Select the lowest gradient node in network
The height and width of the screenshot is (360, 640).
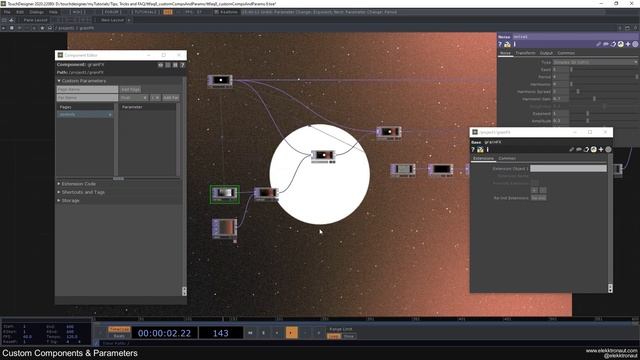point(224,229)
